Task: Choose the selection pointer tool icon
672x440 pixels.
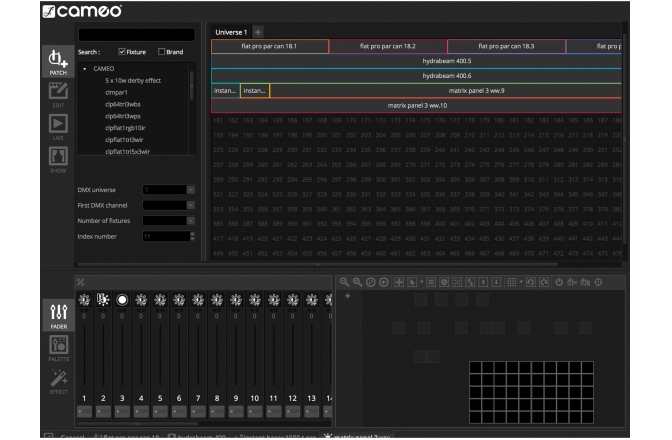Action: (412, 282)
